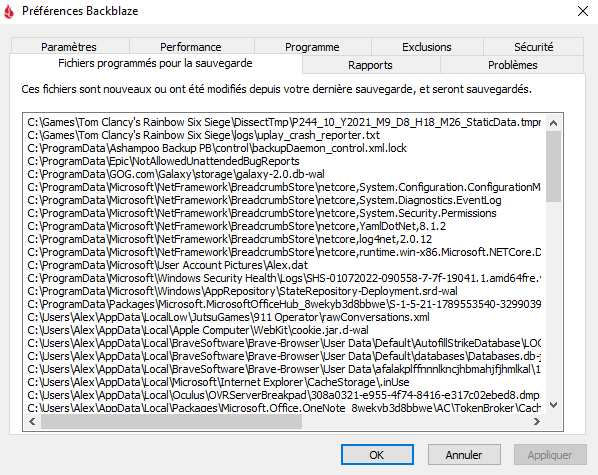Open the Paramètres tab
Screen dimensions: 598x475
[x=70, y=47]
